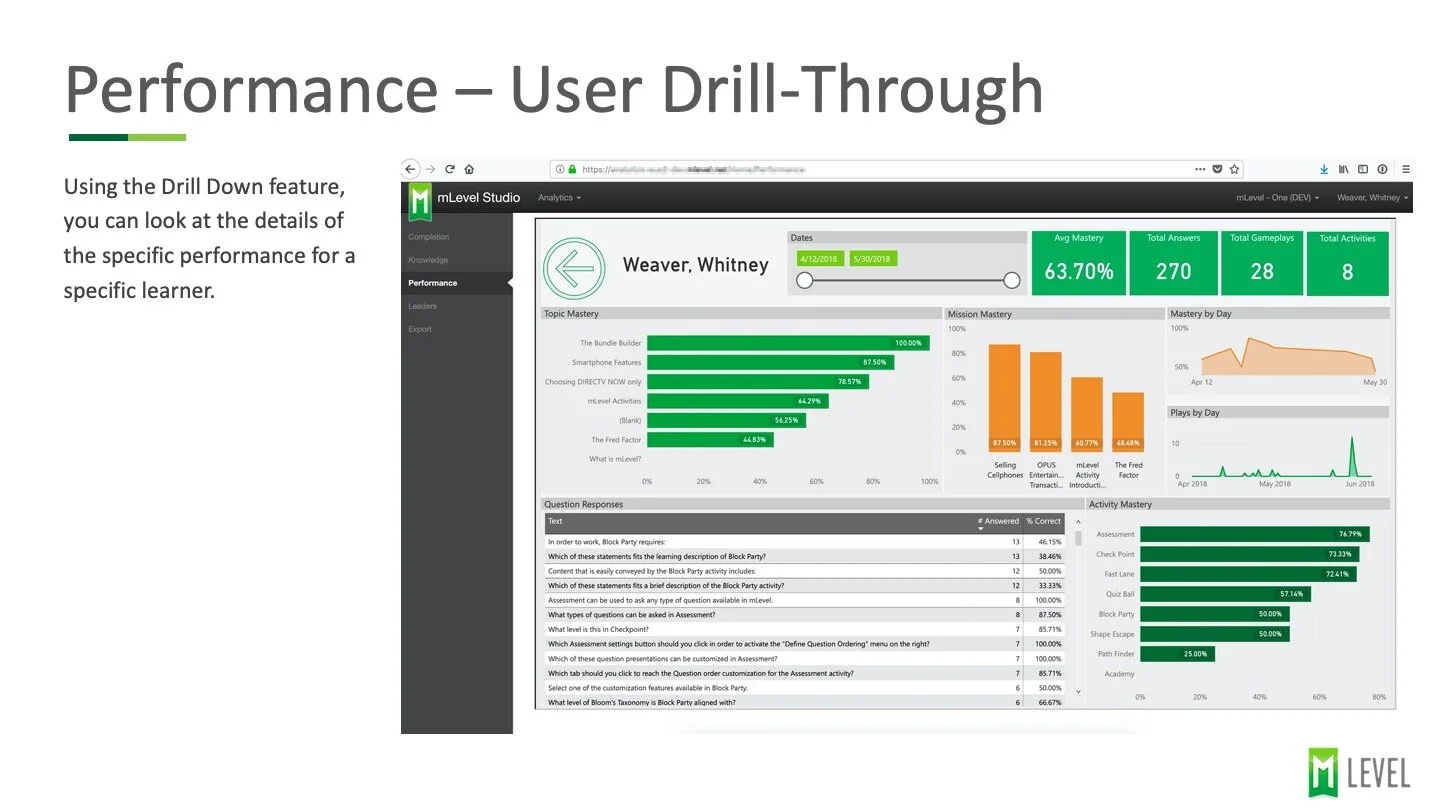Image resolution: width=1440 pixels, height=810 pixels.
Task: Select row 'What level of Bloom's Taxonomy is Block Party aligned with?'
Action: (805, 702)
